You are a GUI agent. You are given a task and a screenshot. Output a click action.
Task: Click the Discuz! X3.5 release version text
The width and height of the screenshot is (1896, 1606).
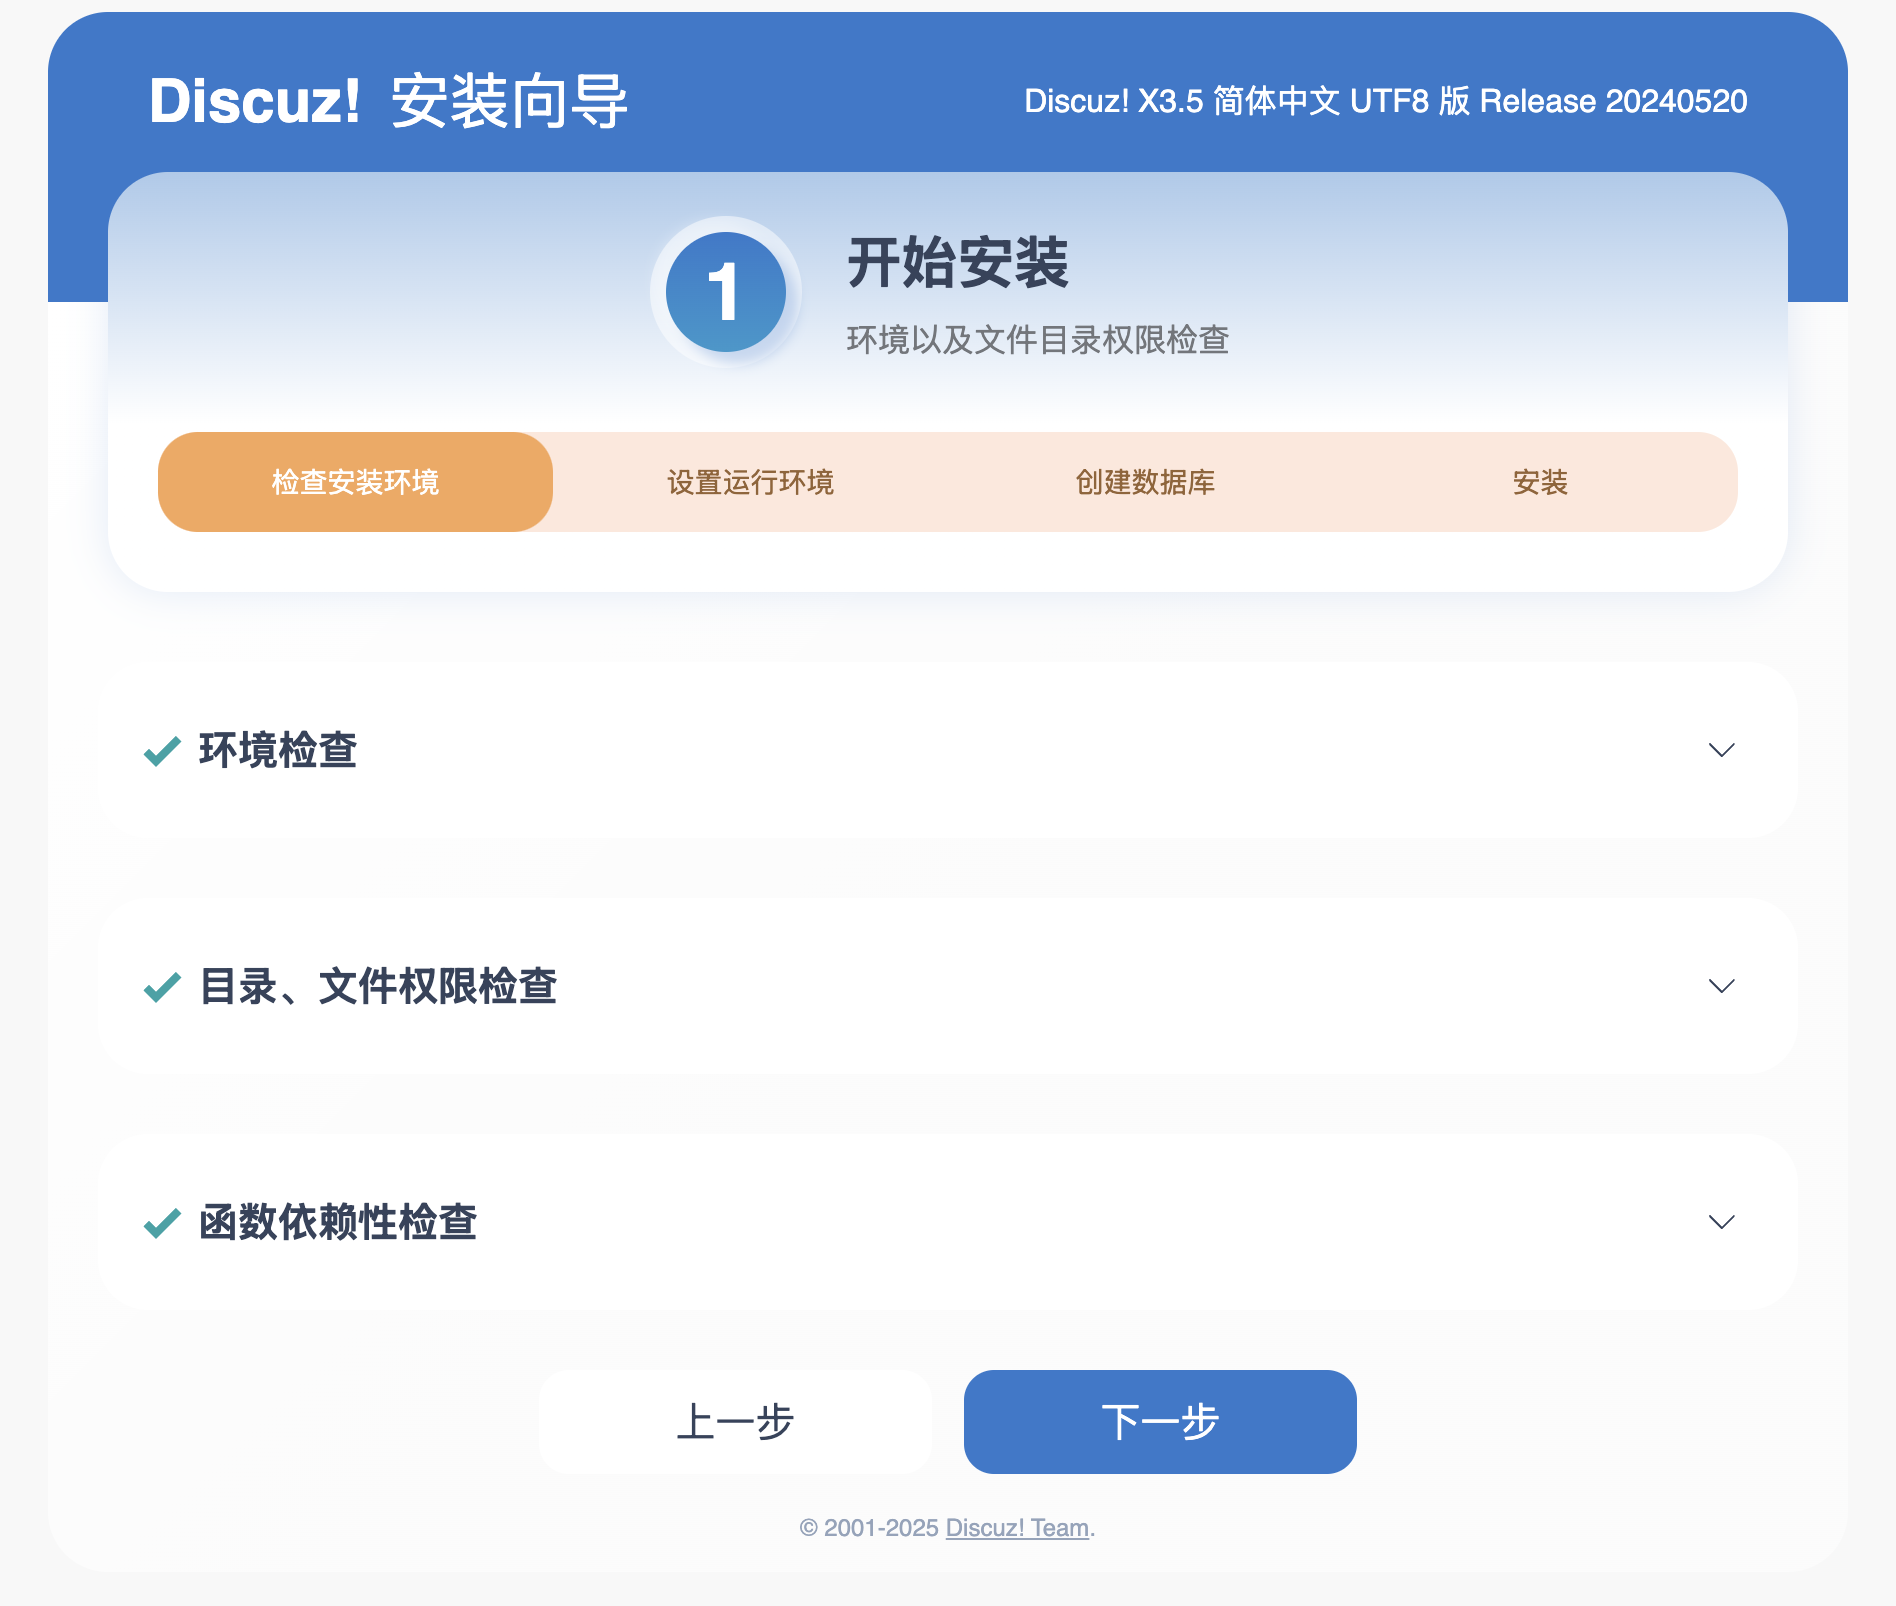(1385, 101)
